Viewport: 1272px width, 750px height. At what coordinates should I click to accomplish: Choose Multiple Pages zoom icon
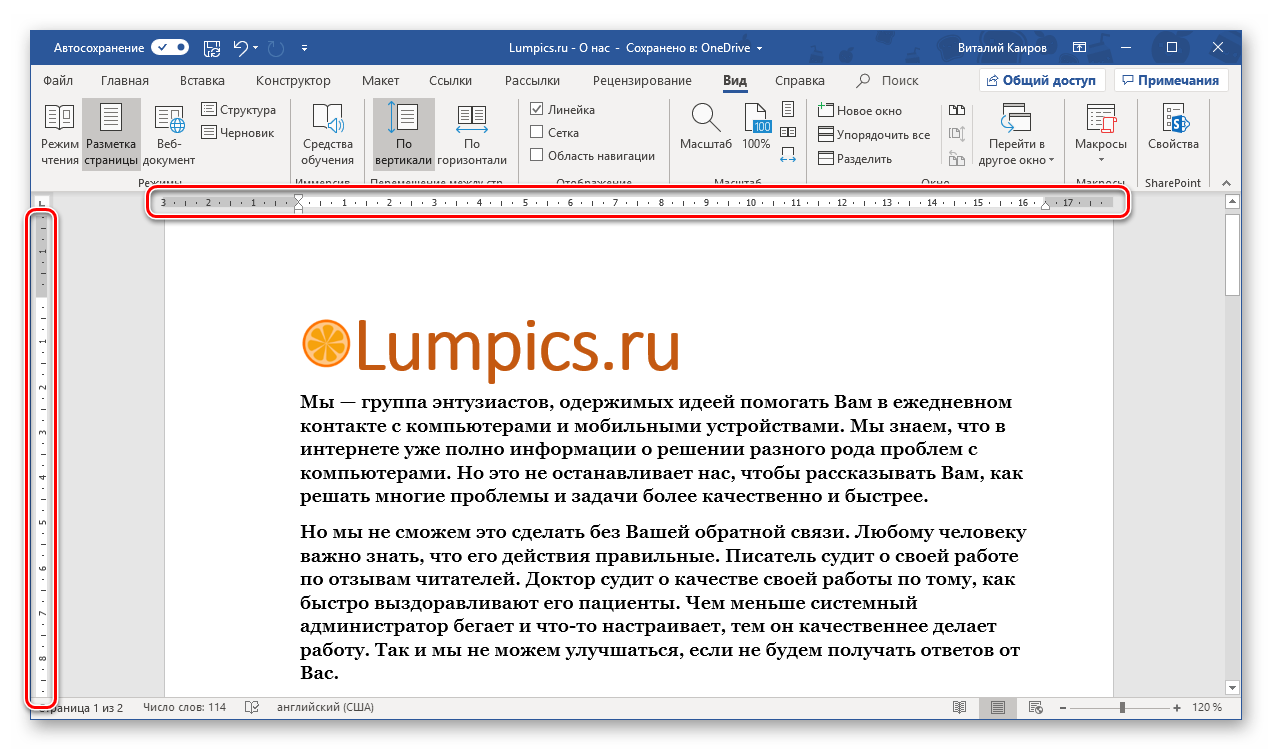pos(788,132)
